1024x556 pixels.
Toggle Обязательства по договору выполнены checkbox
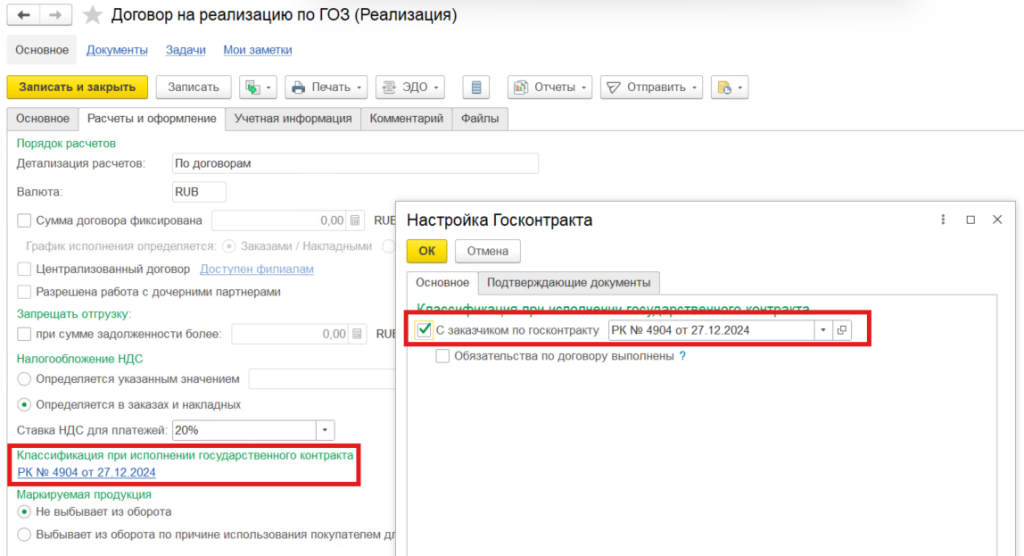pos(442,356)
